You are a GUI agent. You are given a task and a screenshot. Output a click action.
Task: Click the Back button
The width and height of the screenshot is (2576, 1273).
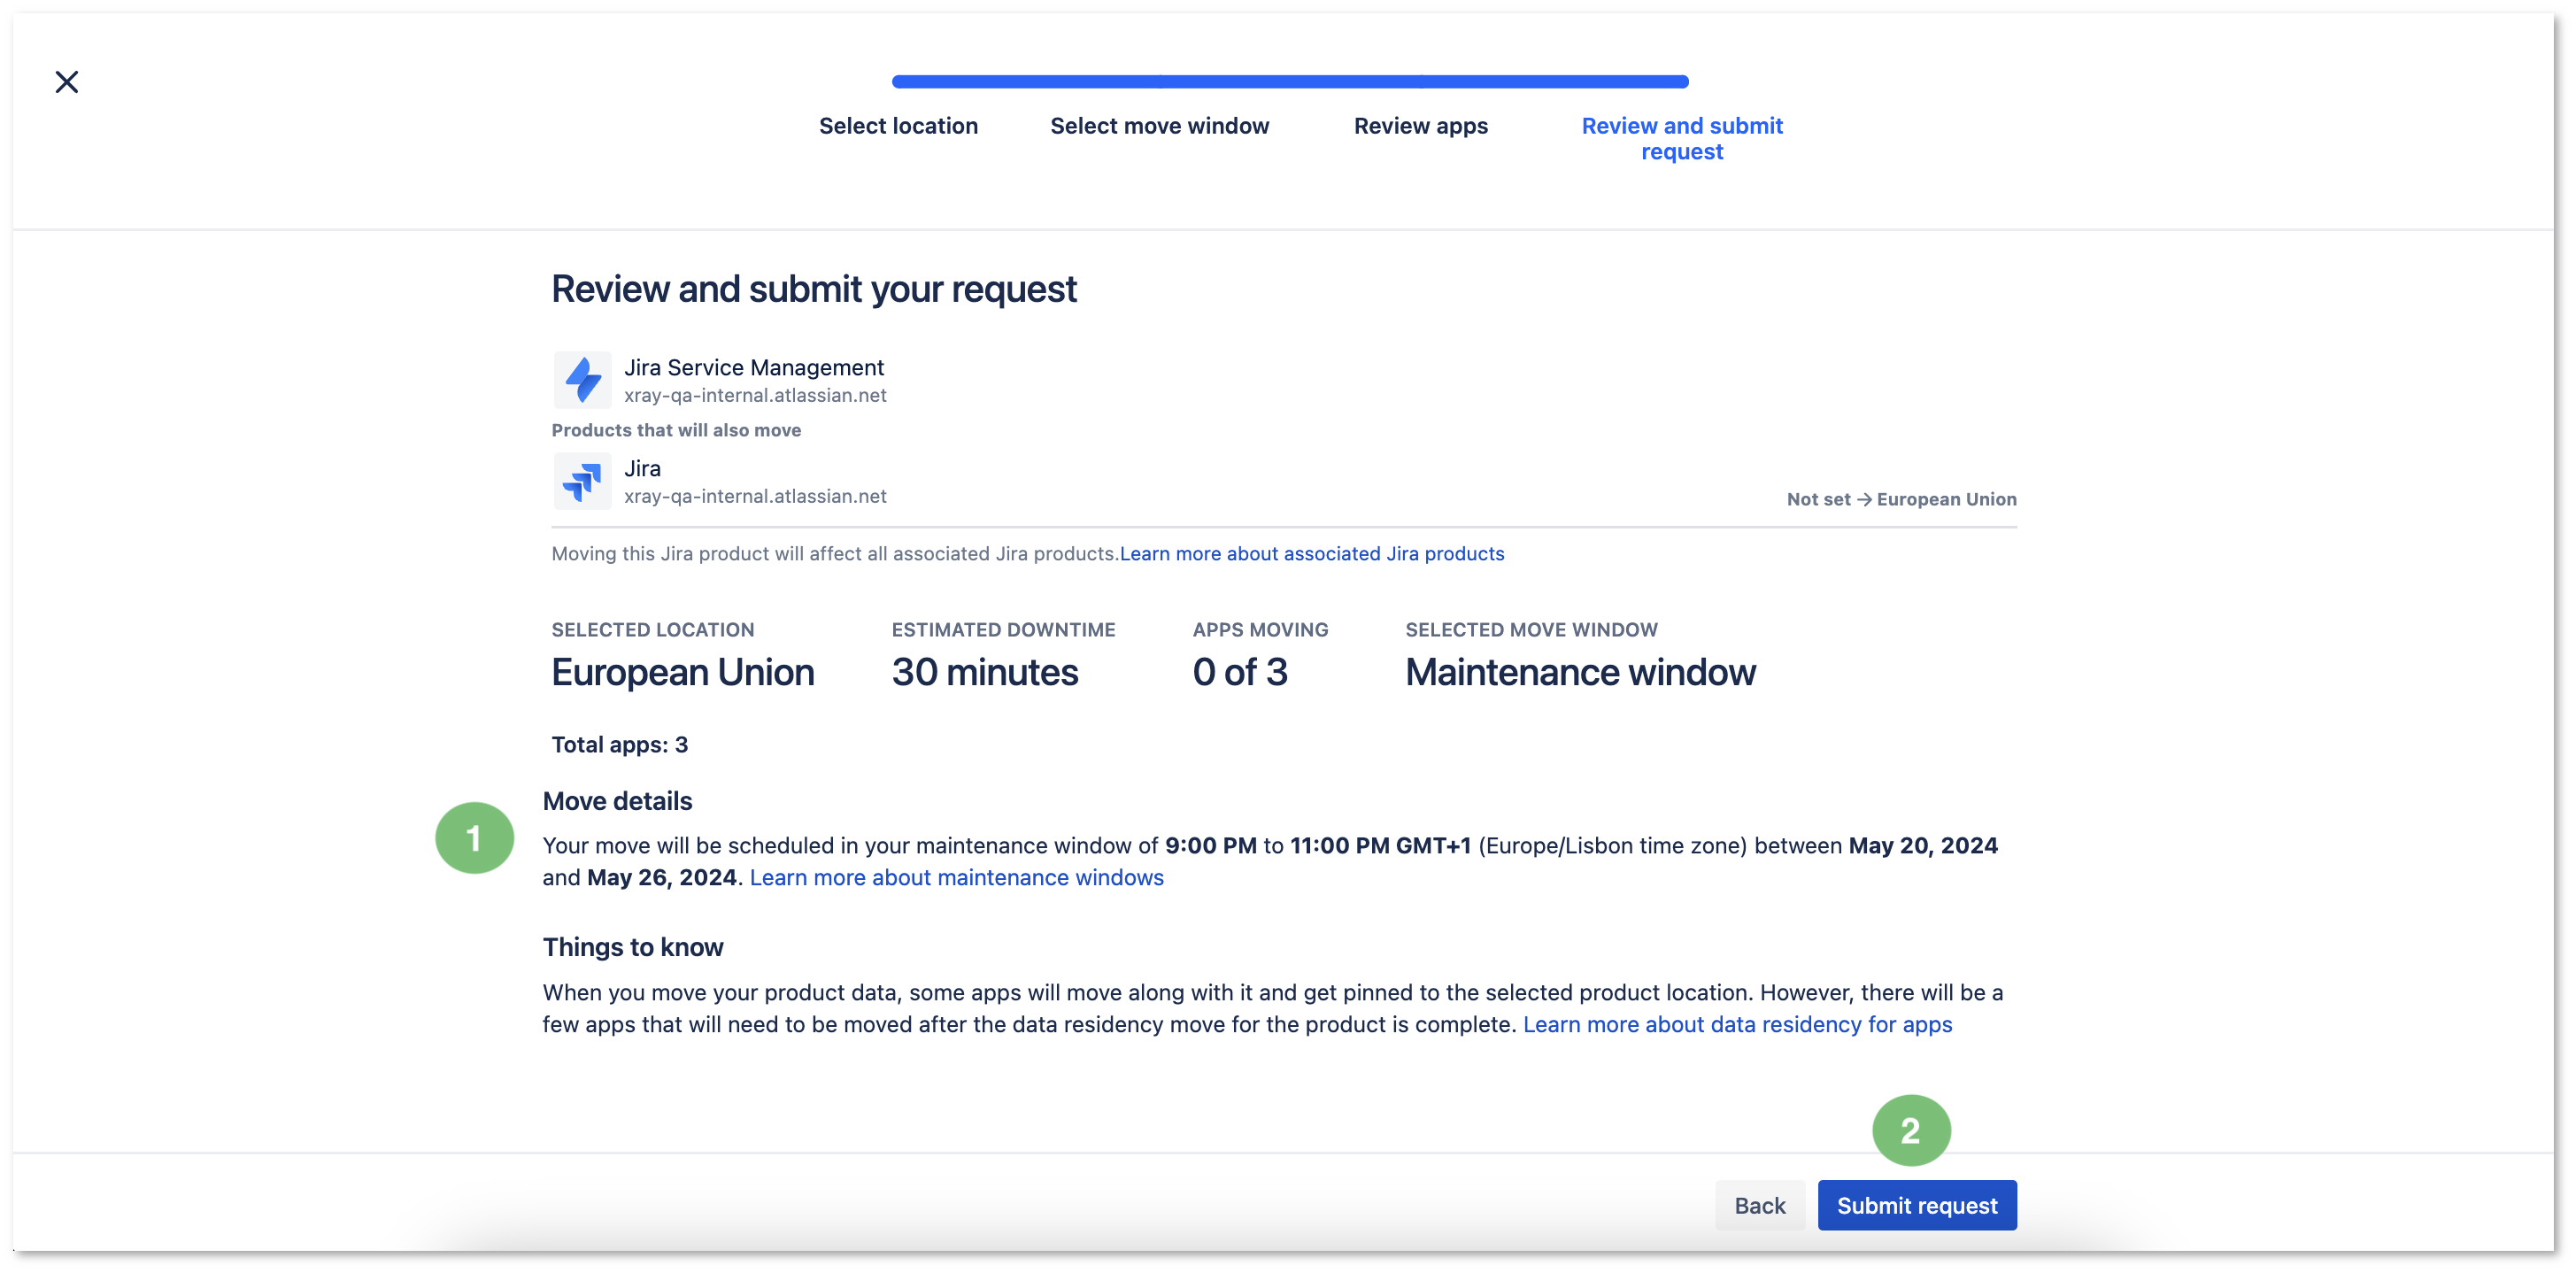click(x=1759, y=1206)
